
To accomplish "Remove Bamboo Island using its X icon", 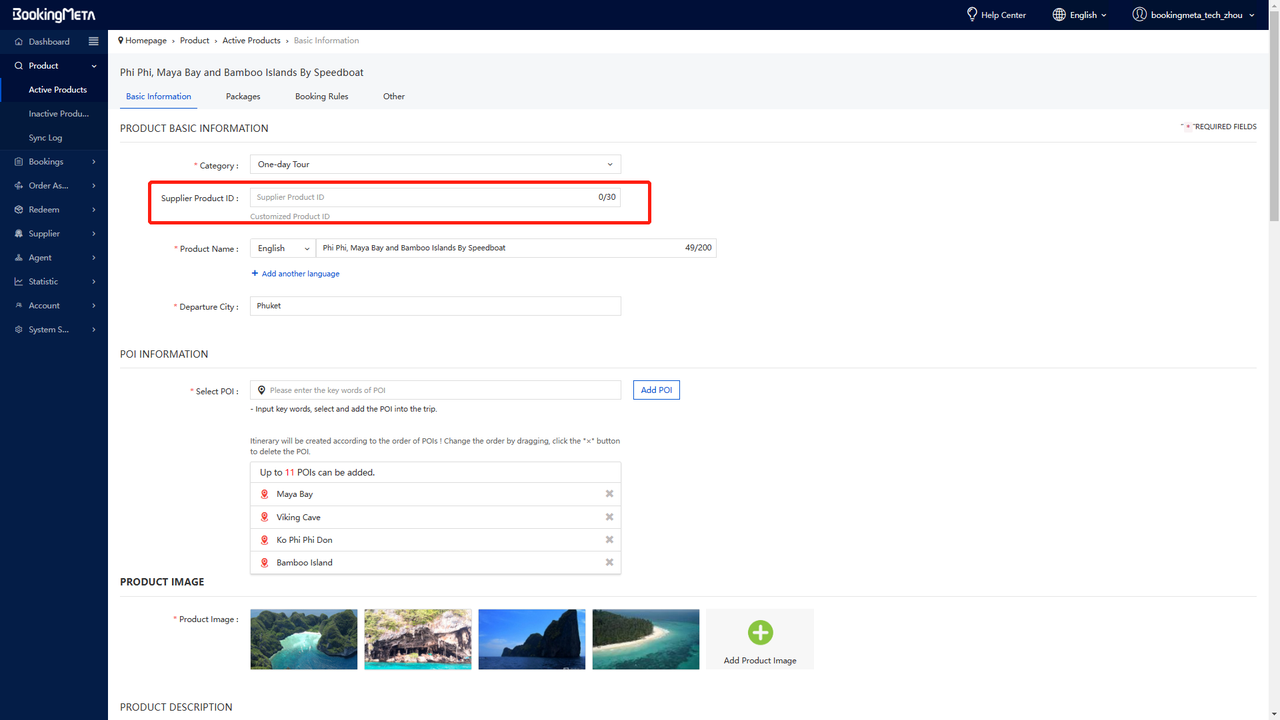I will click(609, 562).
